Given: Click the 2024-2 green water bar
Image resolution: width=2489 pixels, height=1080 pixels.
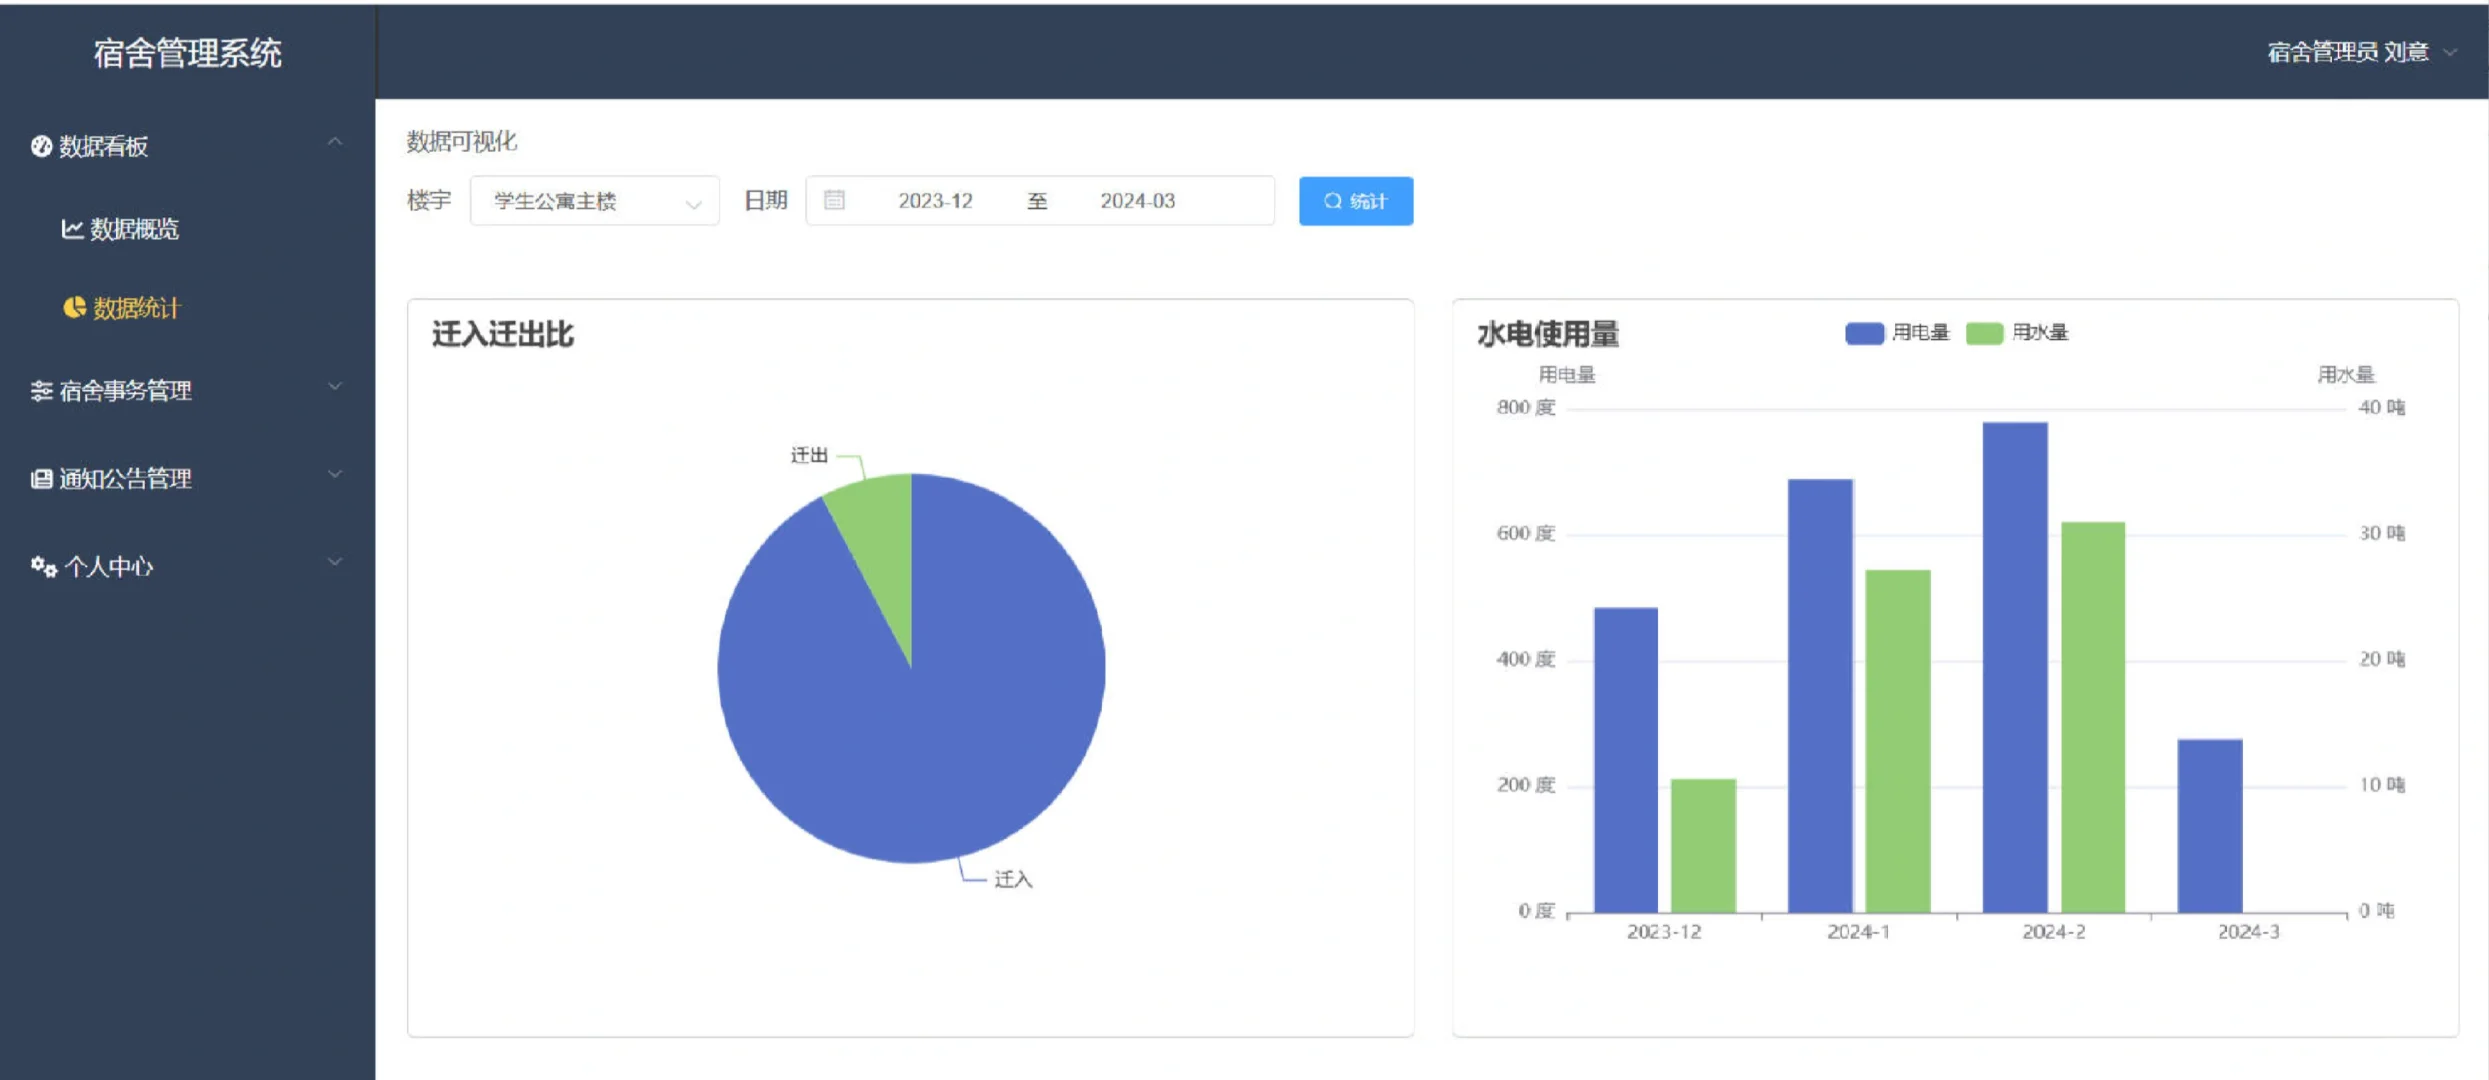Looking at the screenshot, I should 2092,717.
